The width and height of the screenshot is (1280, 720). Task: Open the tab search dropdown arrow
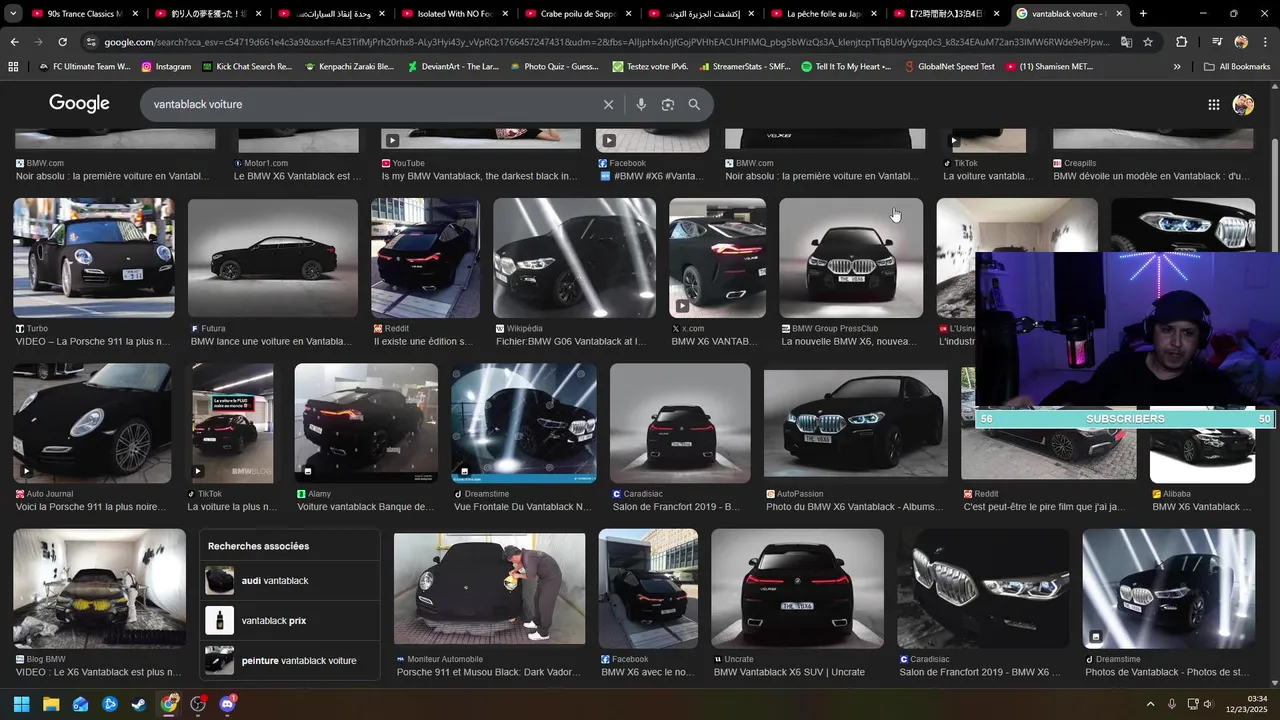tap(11, 14)
